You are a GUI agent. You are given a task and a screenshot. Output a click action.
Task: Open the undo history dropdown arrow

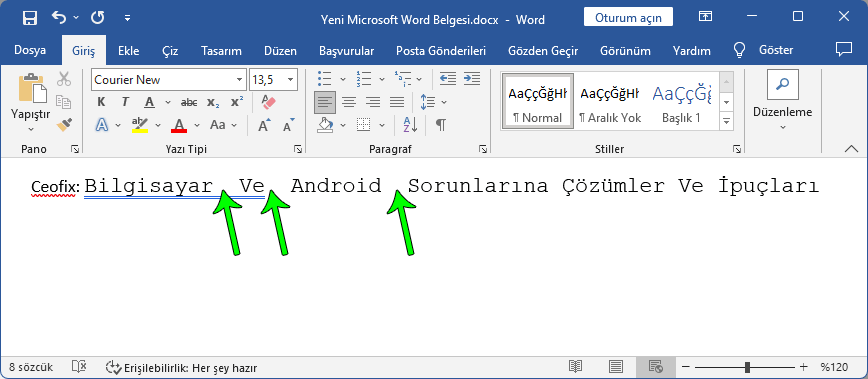pos(76,18)
